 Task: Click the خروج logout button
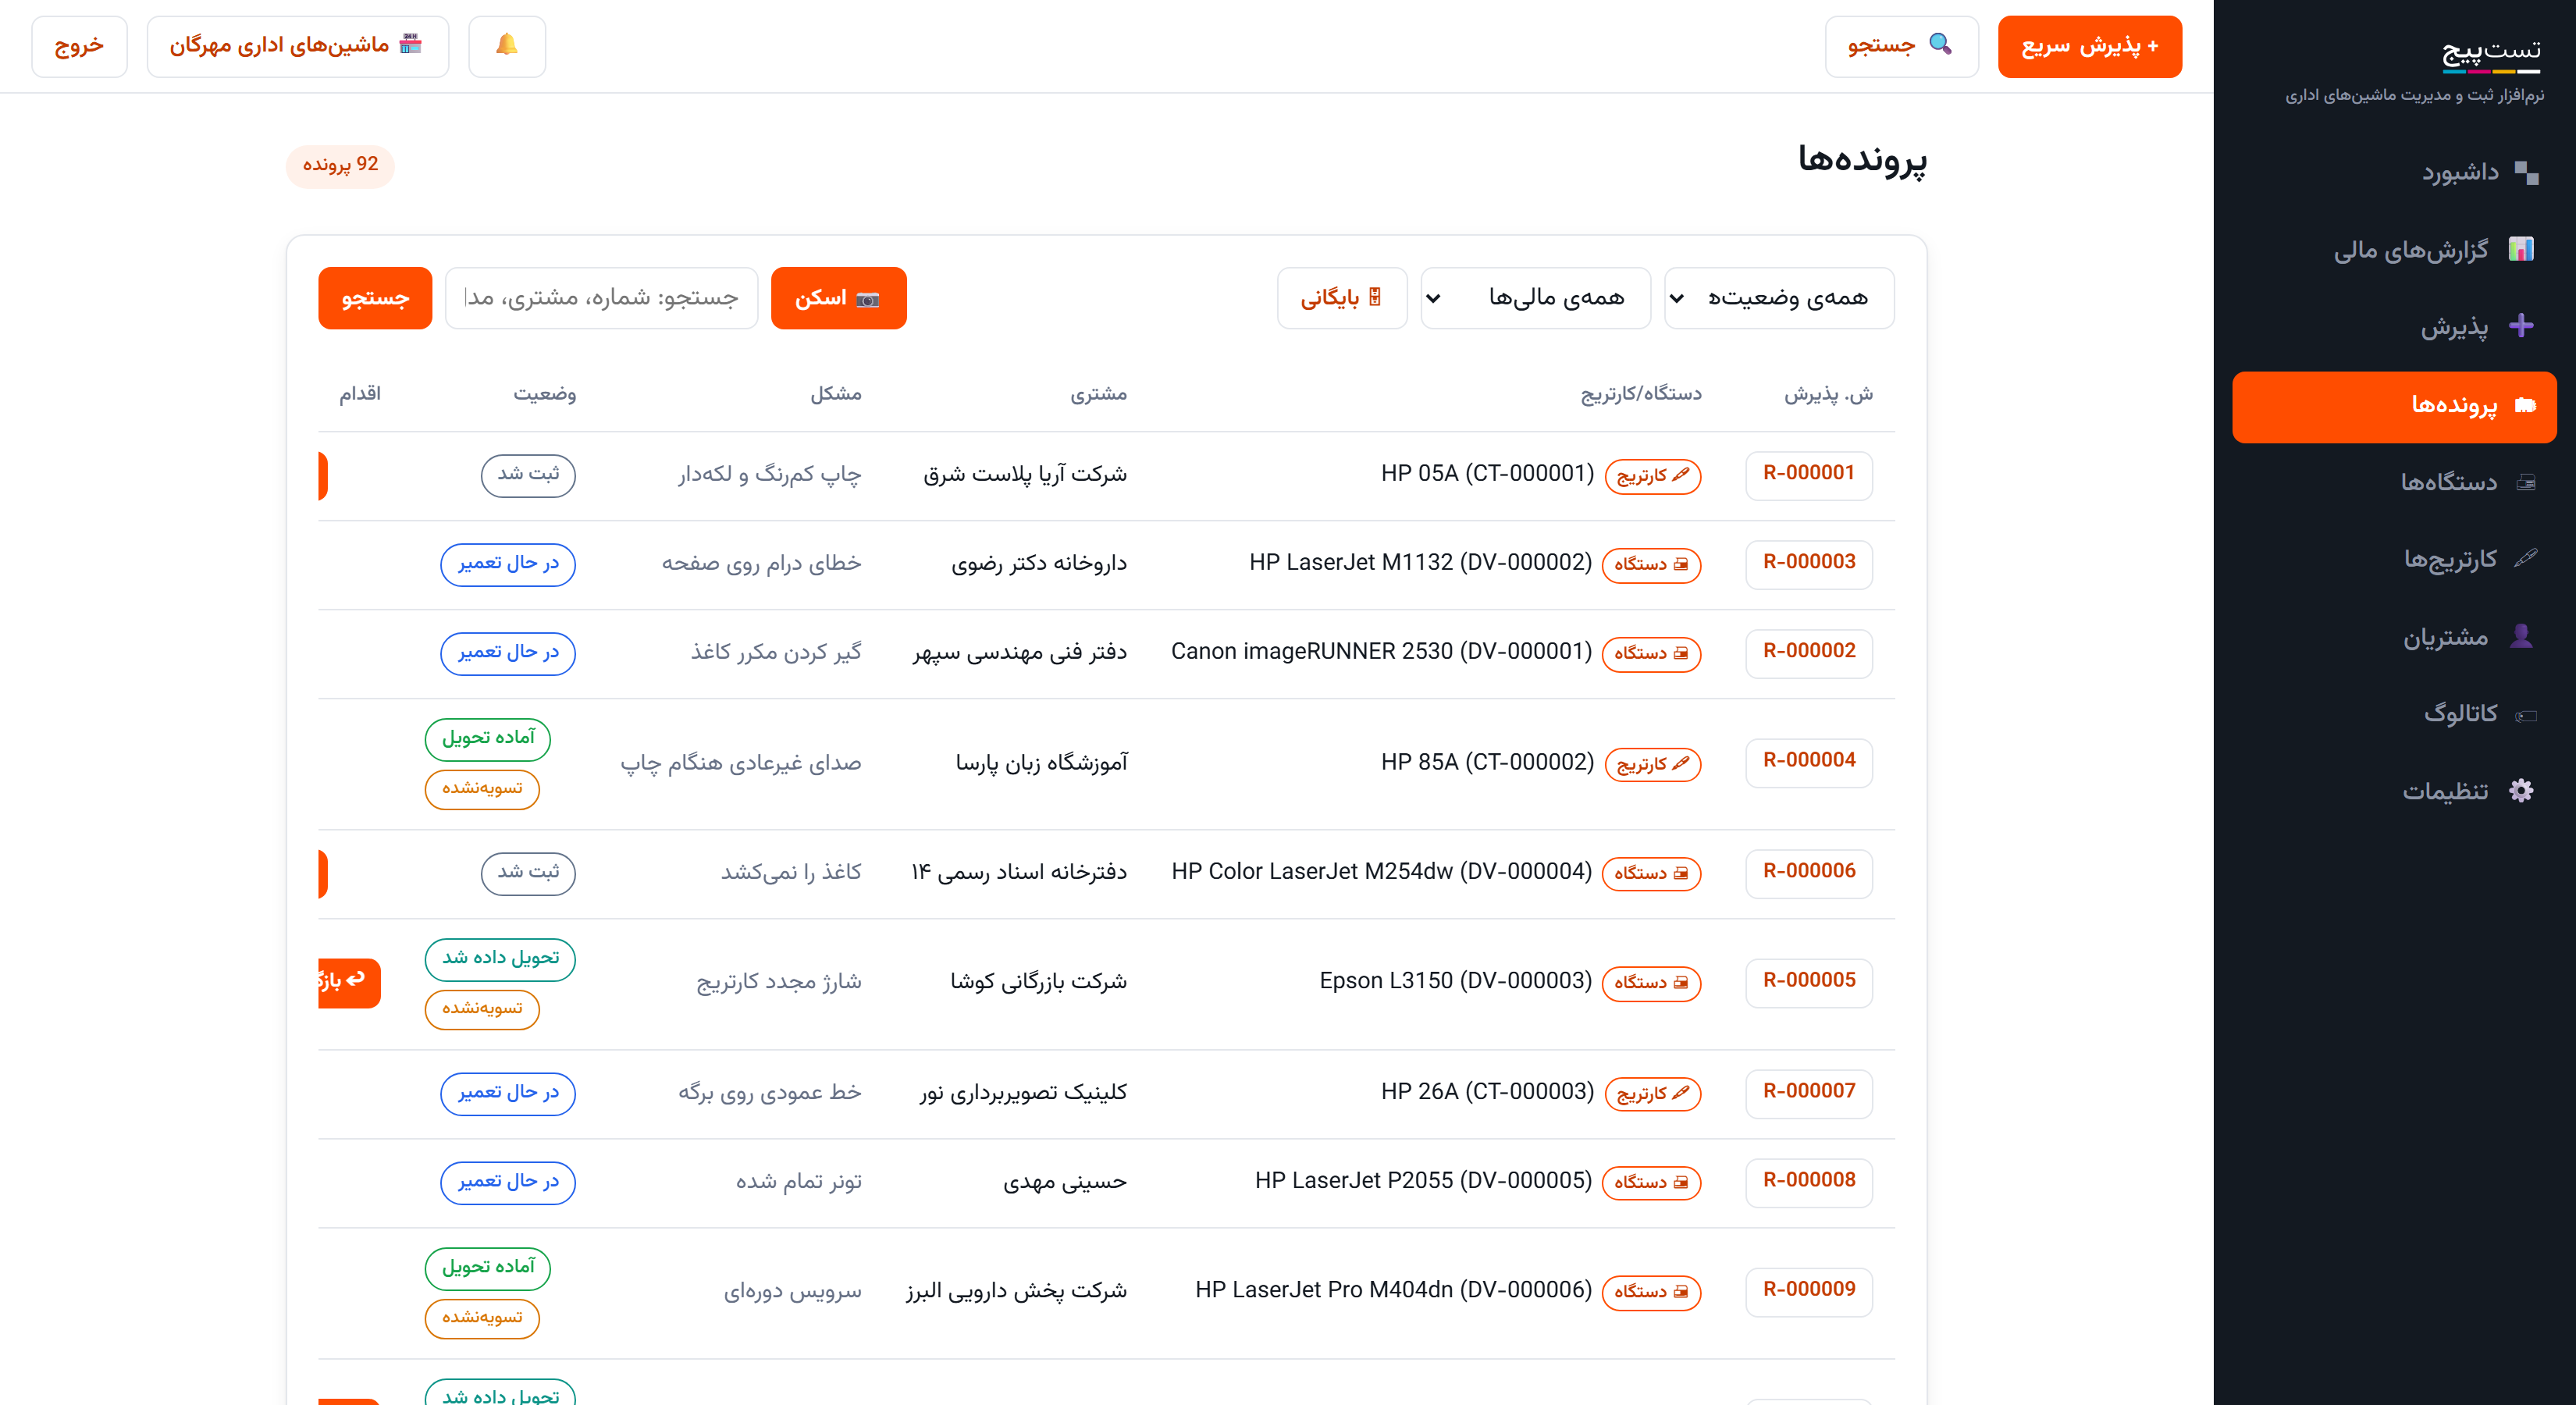(79, 46)
